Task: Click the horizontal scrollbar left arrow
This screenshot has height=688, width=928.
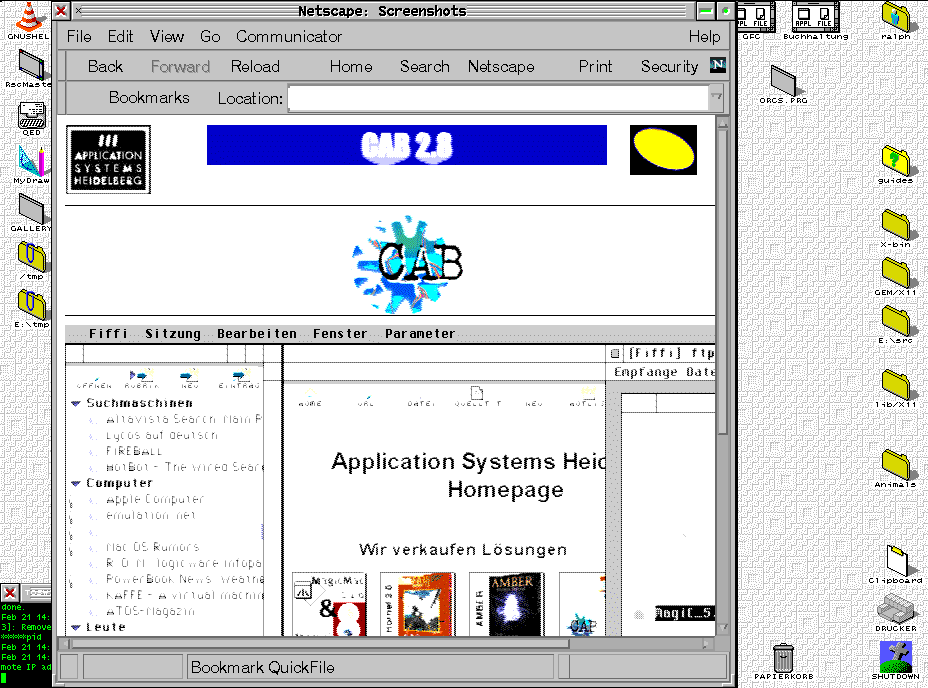Action: click(66, 644)
